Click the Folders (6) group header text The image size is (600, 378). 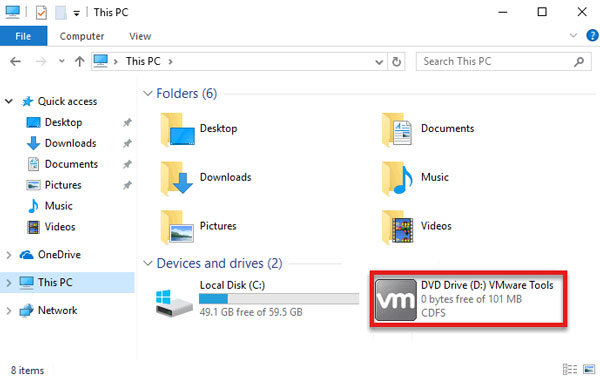[186, 93]
